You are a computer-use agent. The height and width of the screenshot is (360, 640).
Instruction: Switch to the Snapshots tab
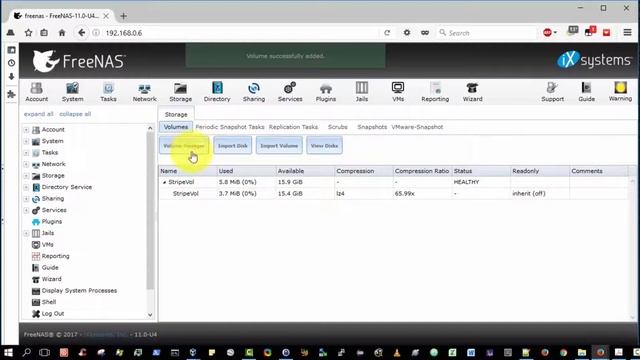click(372, 127)
